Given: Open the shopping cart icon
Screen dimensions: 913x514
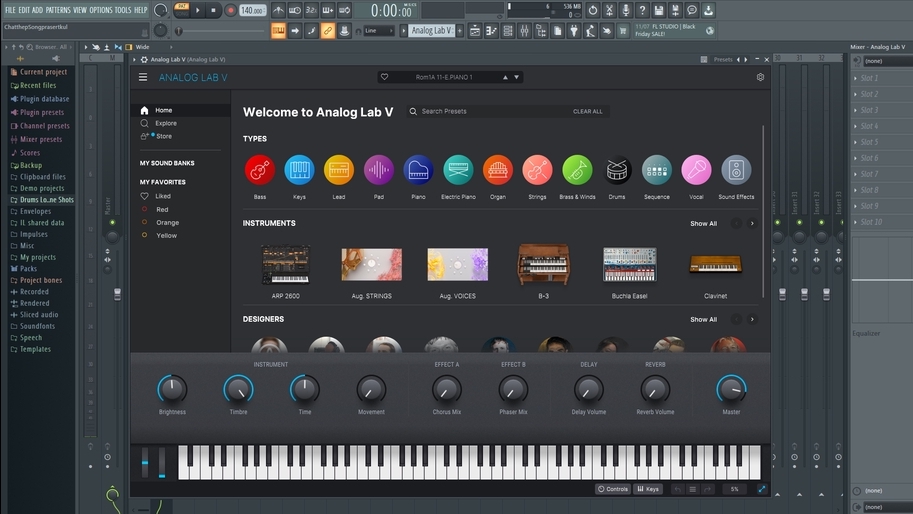Looking at the screenshot, I should point(622,31).
